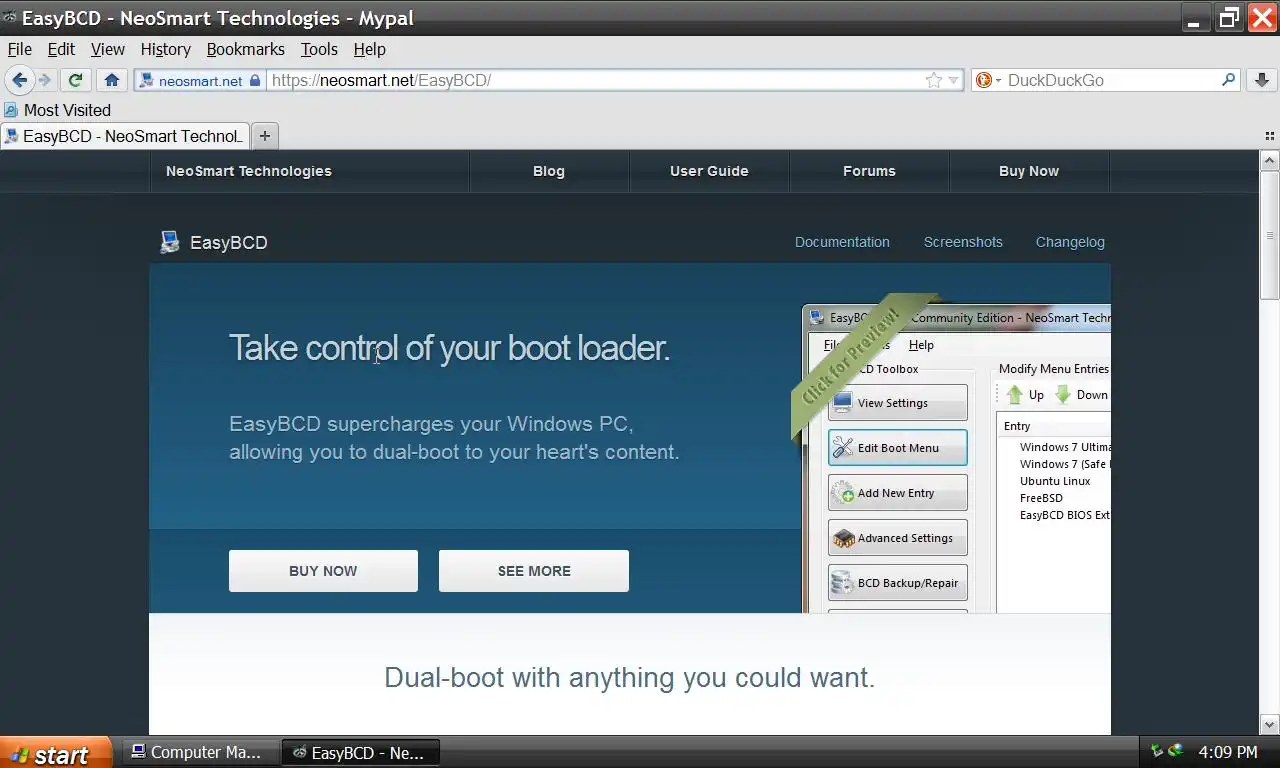Click the network system tray icon
The height and width of the screenshot is (768, 1280).
pyautogui.click(x=1158, y=751)
